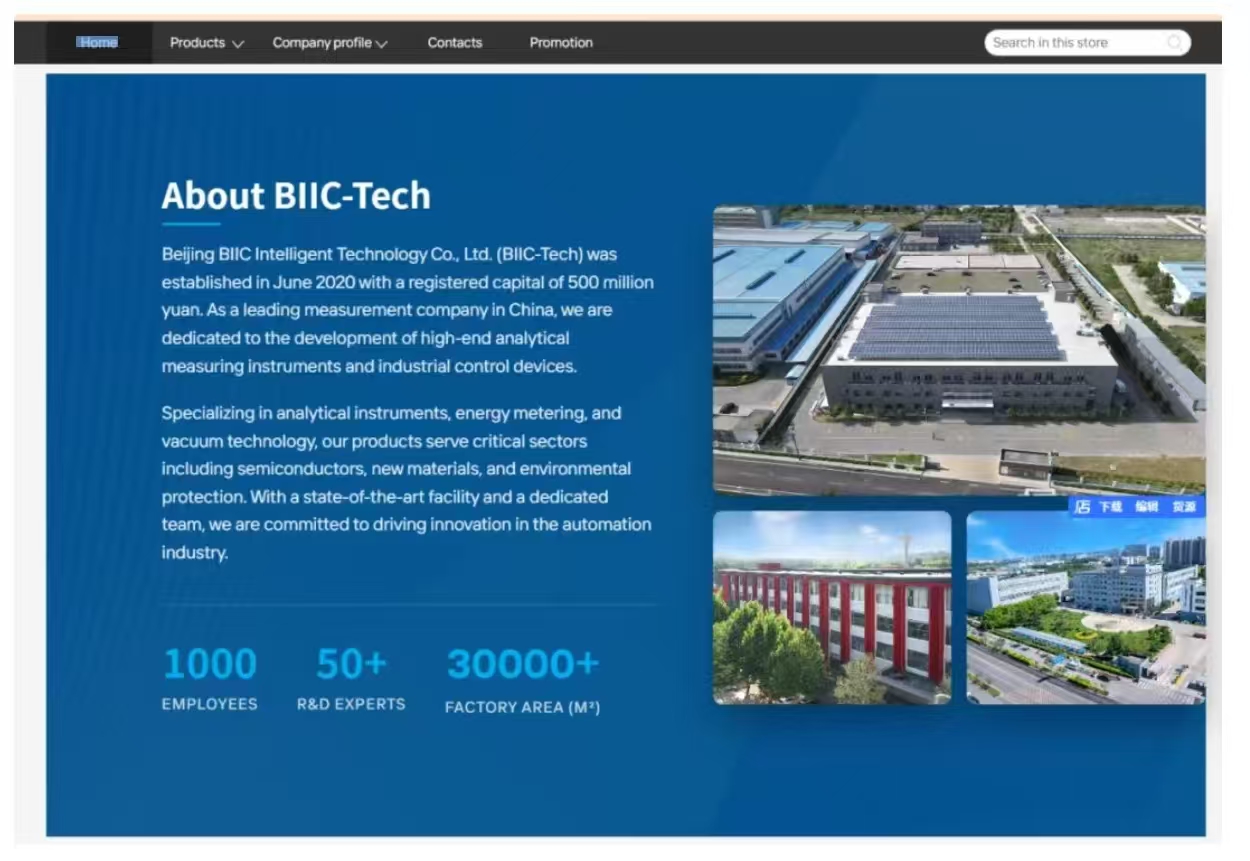Click the search magnifier icon
Image resolution: width=1250 pixels, height=861 pixels.
[x=1175, y=43]
